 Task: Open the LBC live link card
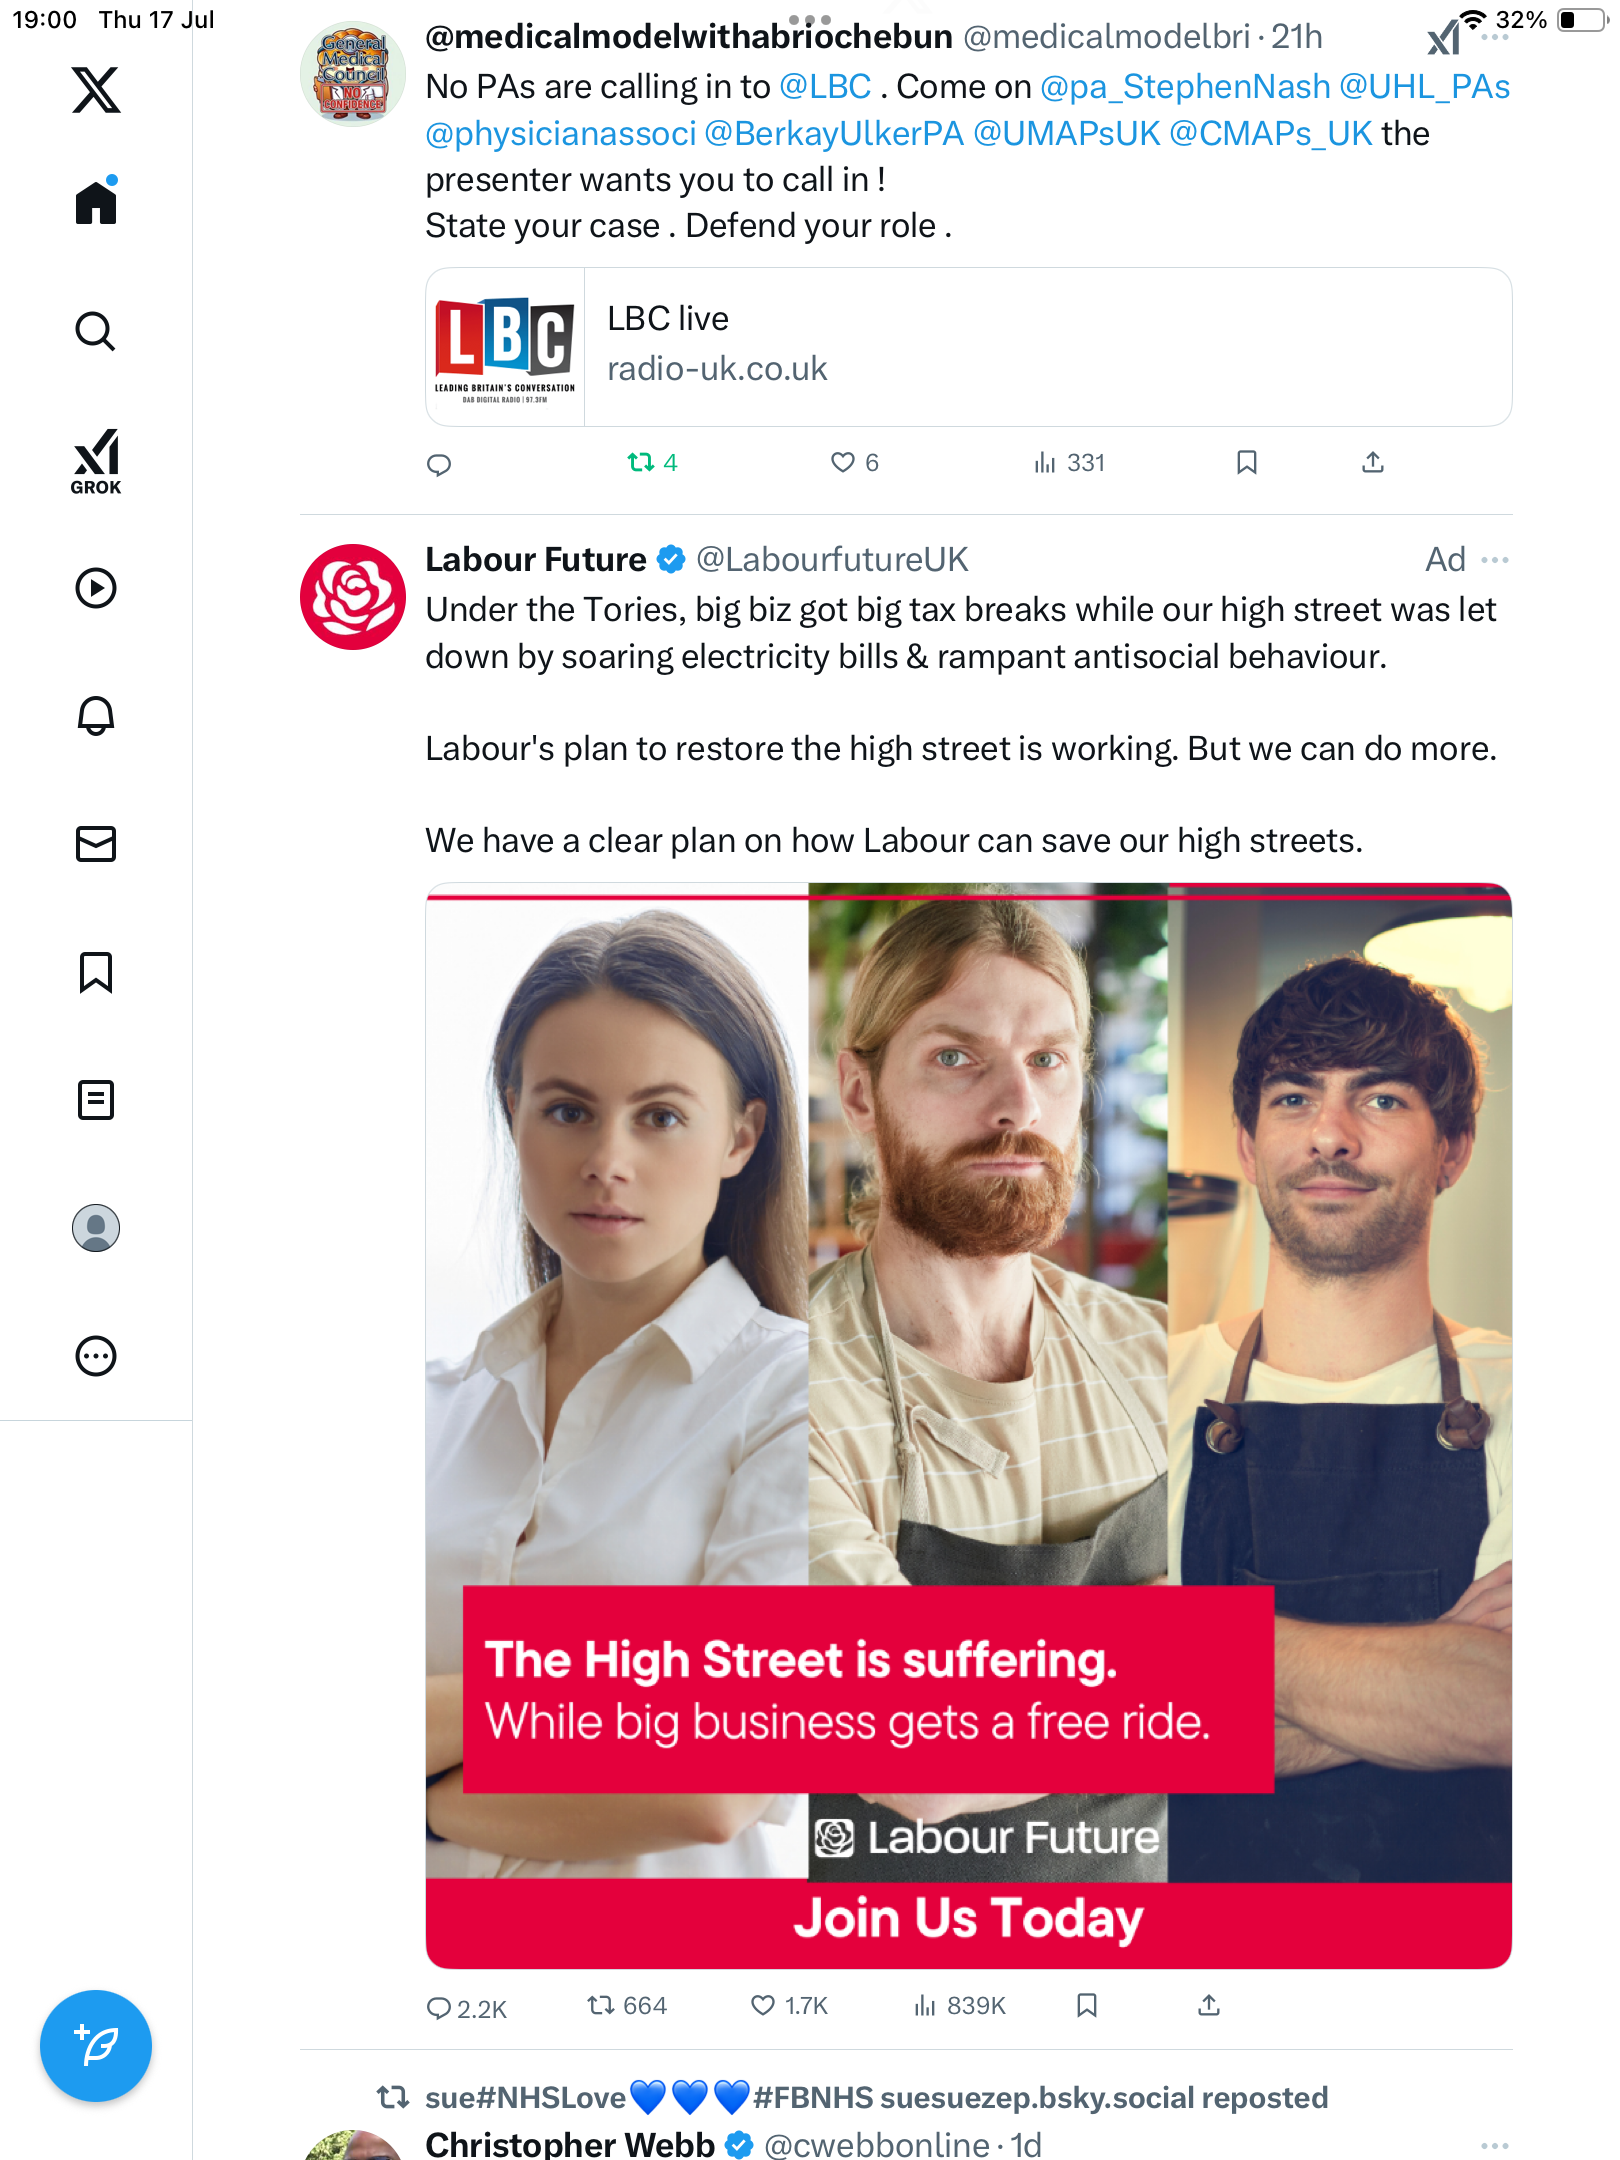[x=968, y=347]
